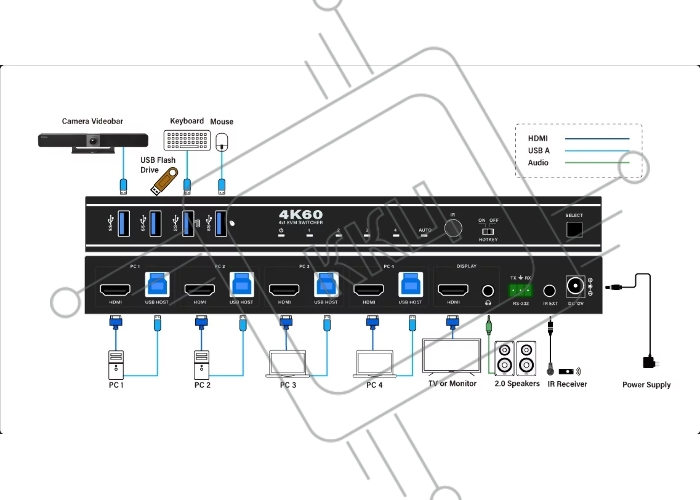The width and height of the screenshot is (700, 500).
Task: Click the PC 3 HDMI input port
Action: 284,290
